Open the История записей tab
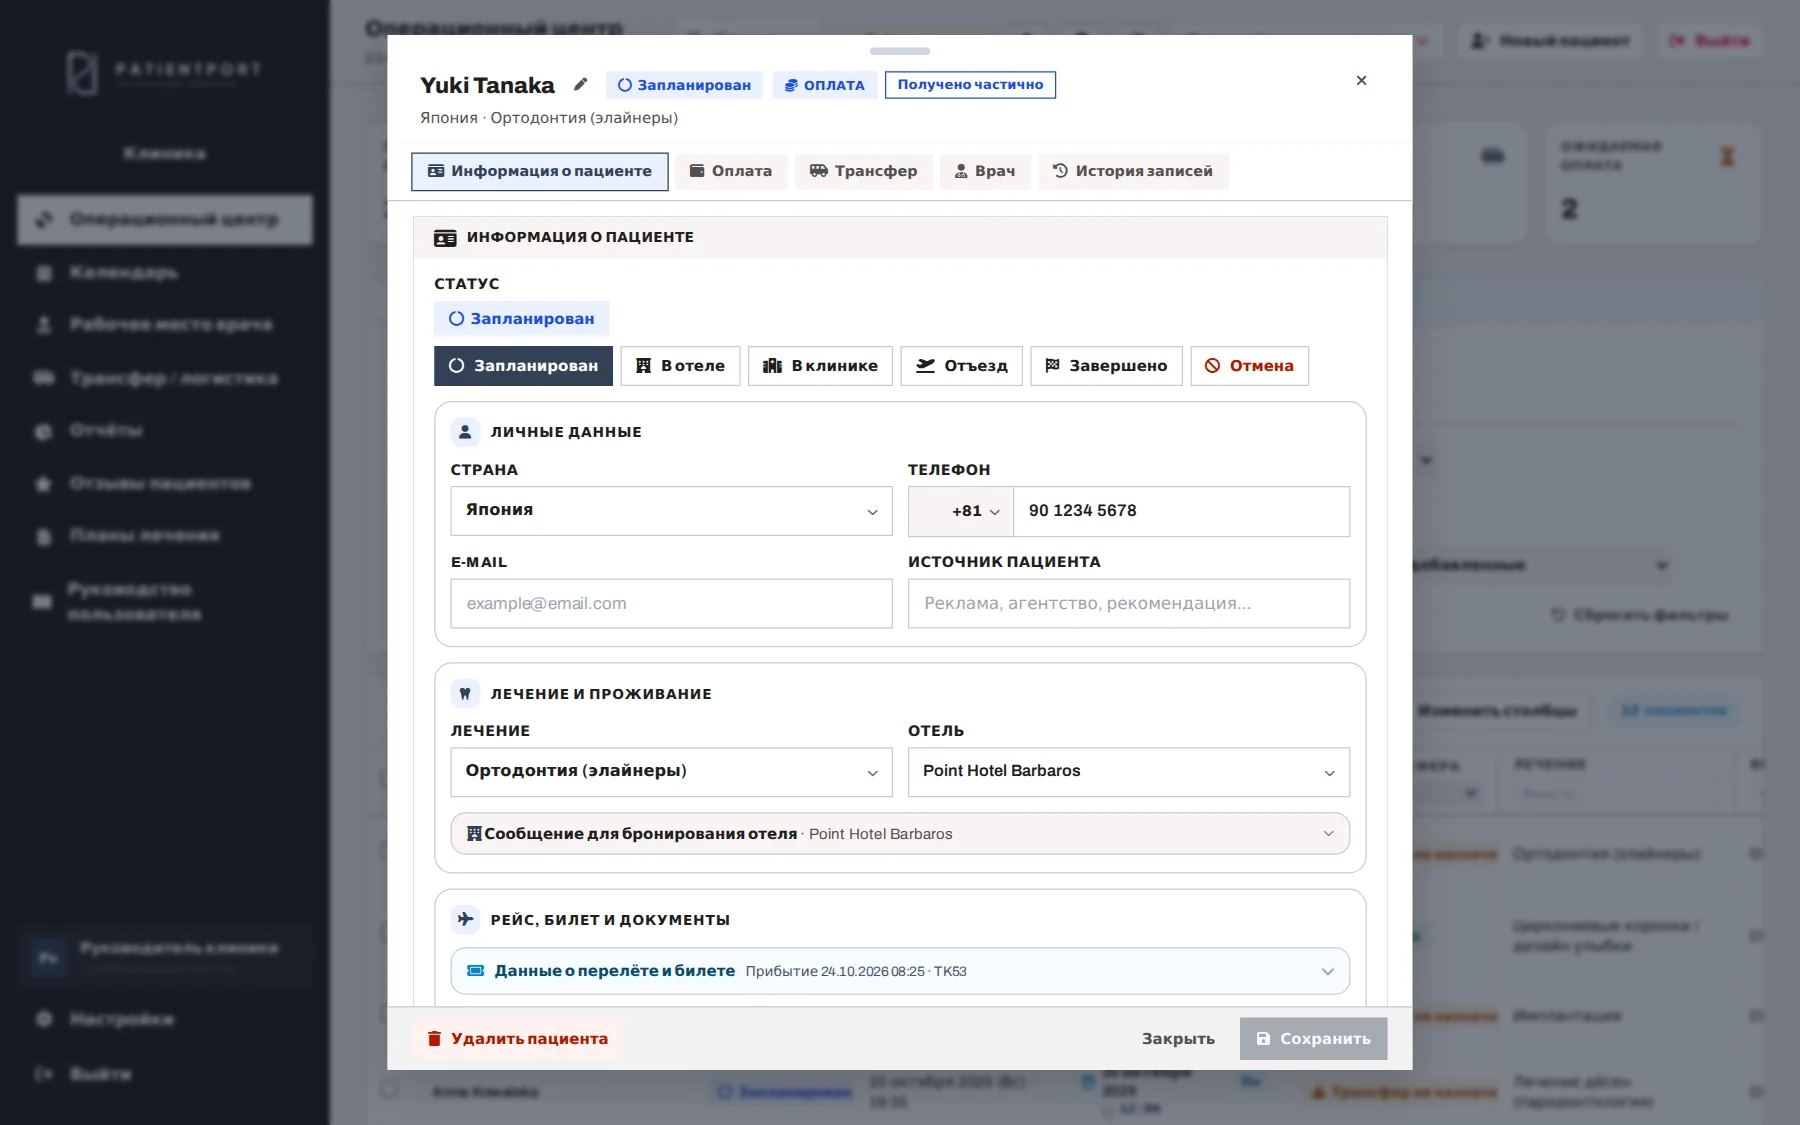Viewport: 1800px width, 1125px height. (1133, 171)
